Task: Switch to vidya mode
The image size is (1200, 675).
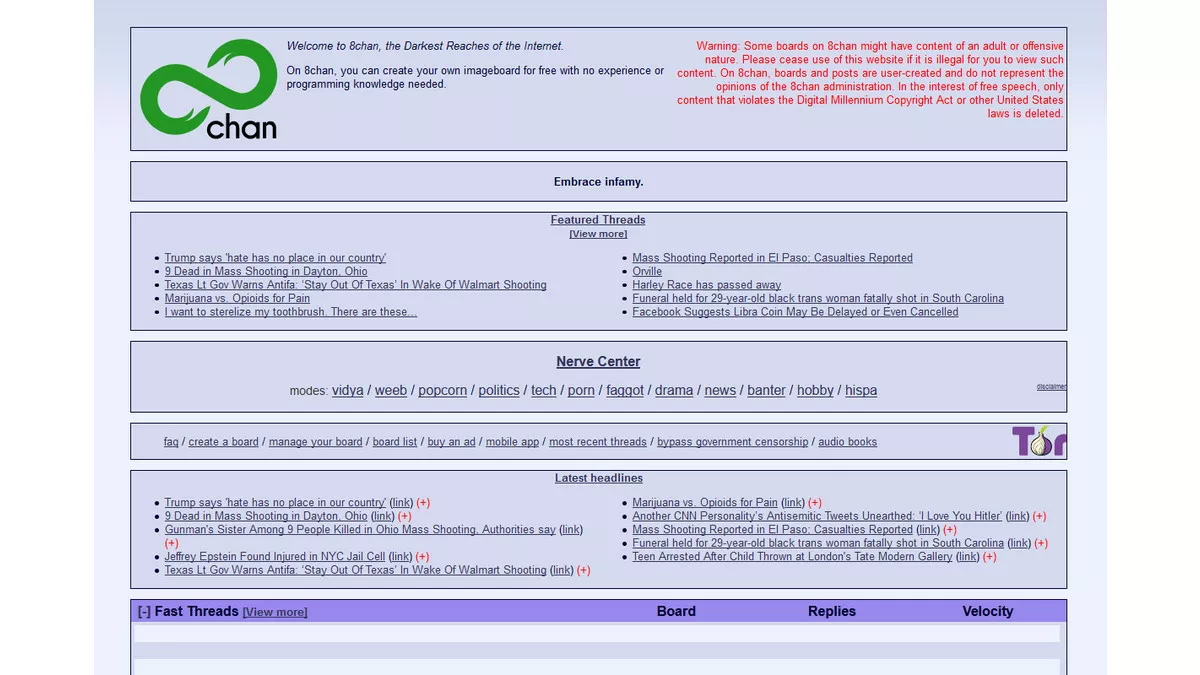Action: tap(348, 391)
